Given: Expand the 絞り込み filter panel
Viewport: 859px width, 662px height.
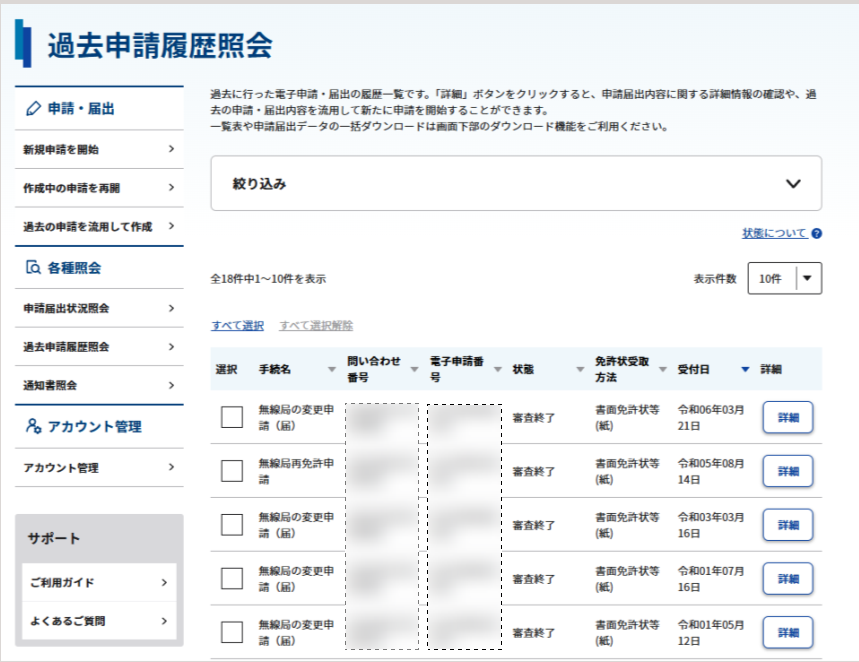Looking at the screenshot, I should point(516,184).
